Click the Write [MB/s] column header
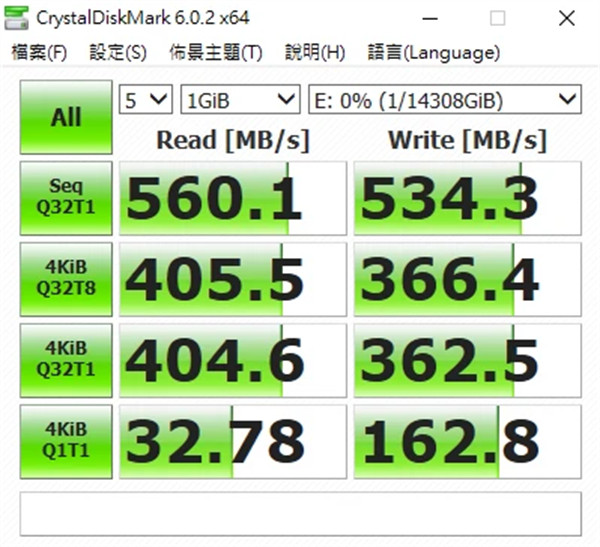Image resolution: width=600 pixels, height=547 pixels. (x=468, y=140)
